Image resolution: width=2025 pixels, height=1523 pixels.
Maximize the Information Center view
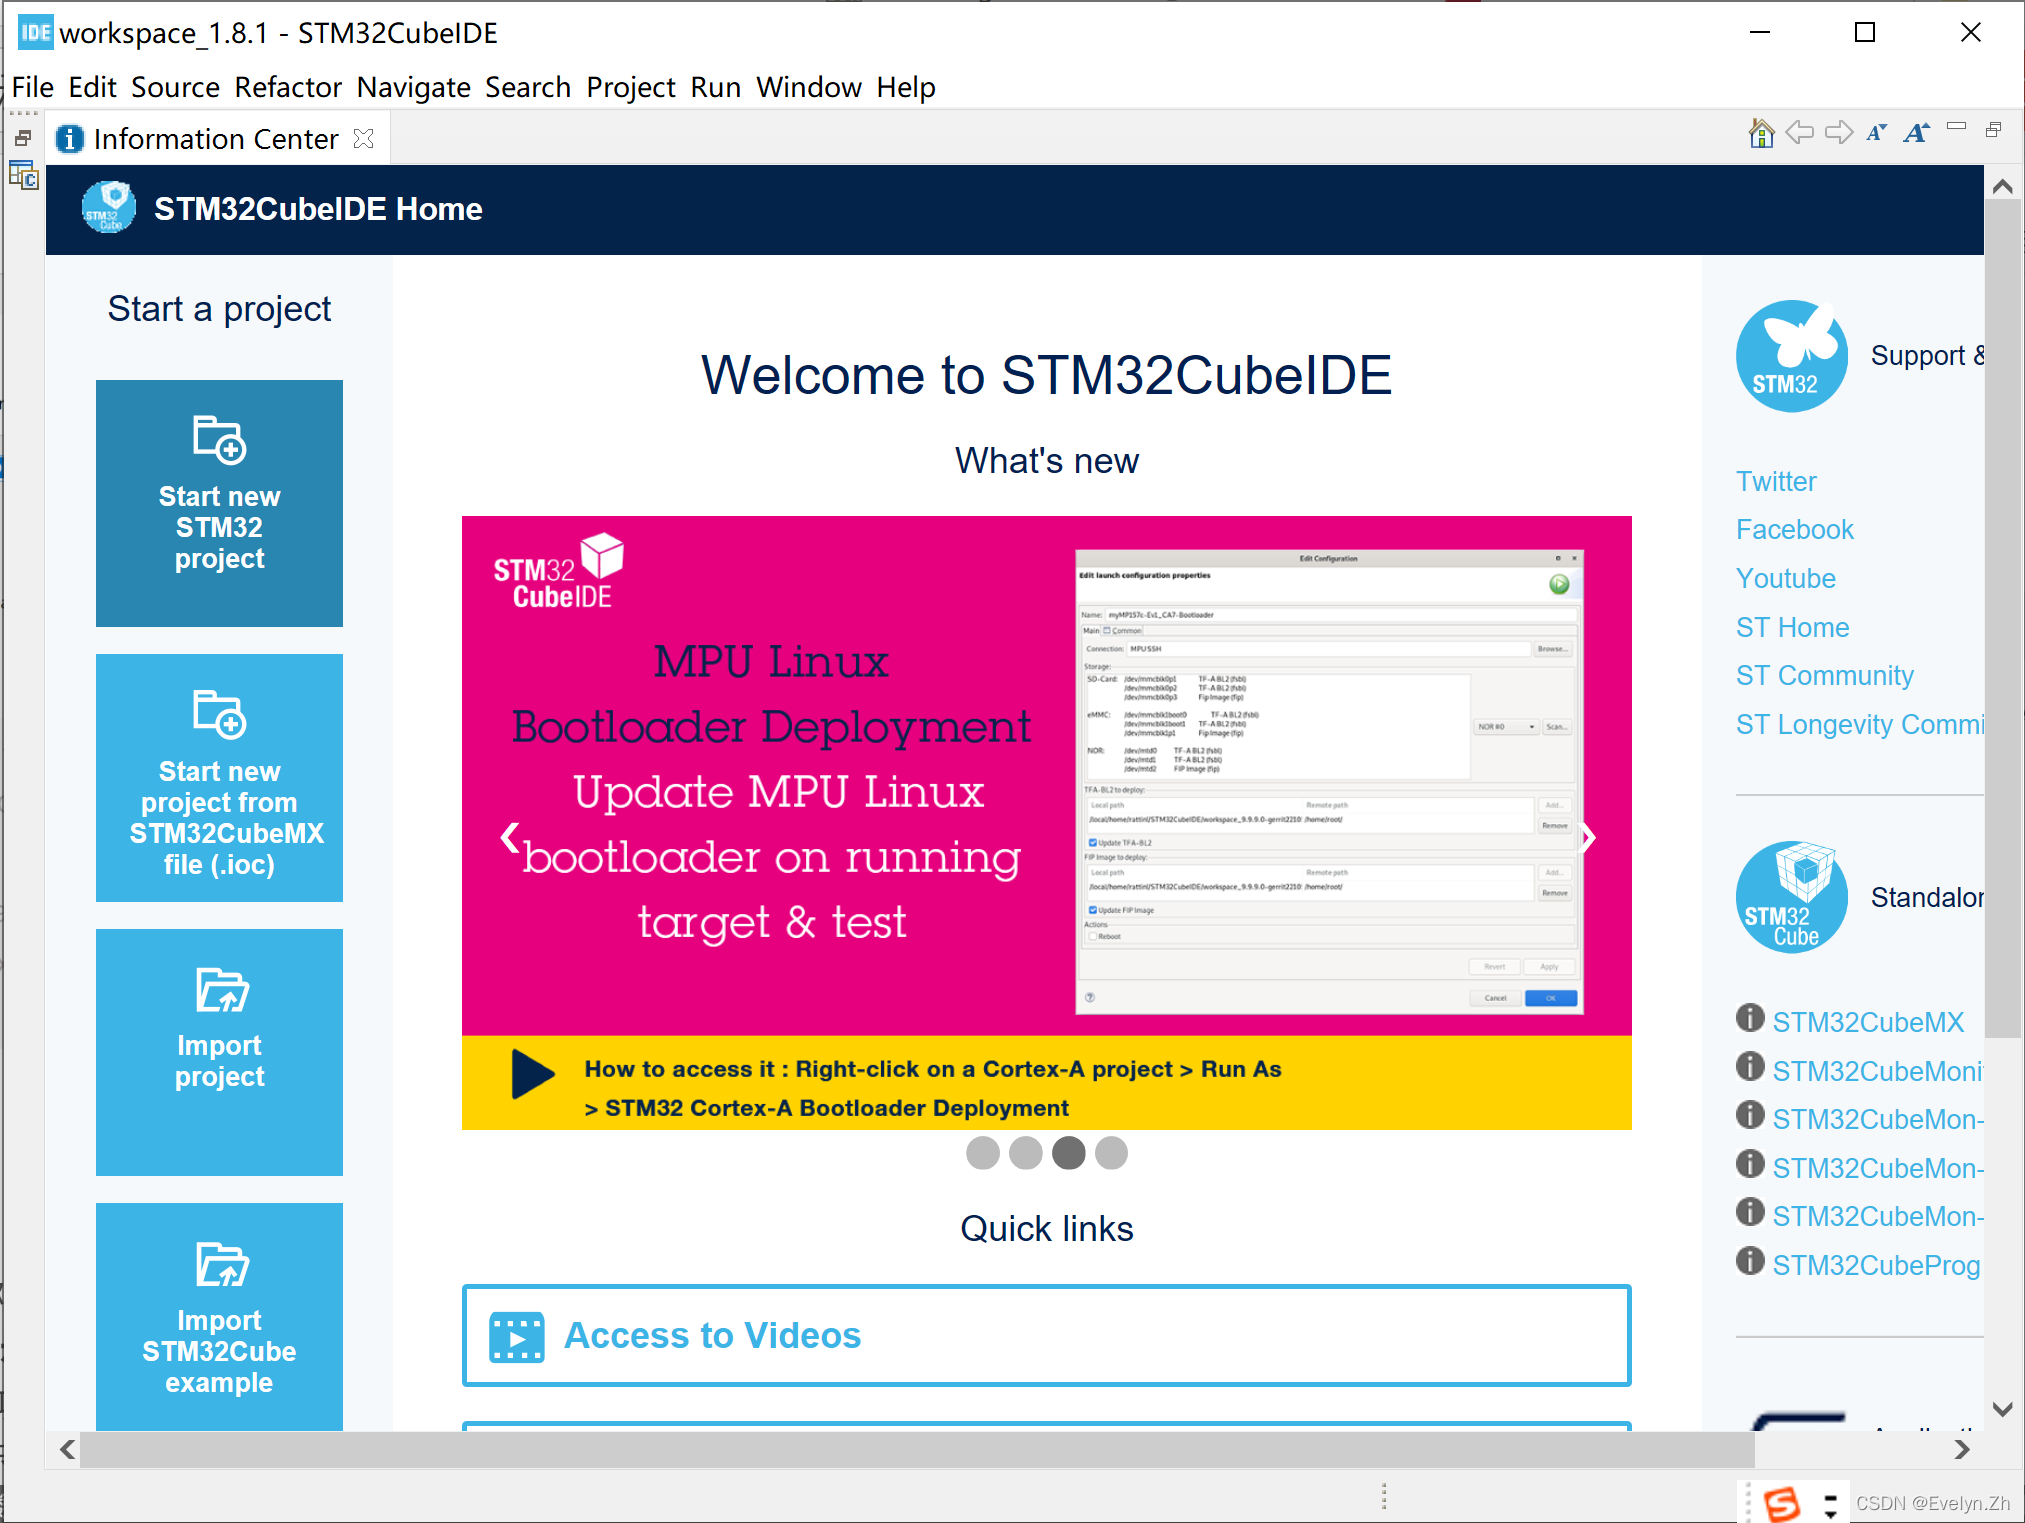tap(1993, 129)
